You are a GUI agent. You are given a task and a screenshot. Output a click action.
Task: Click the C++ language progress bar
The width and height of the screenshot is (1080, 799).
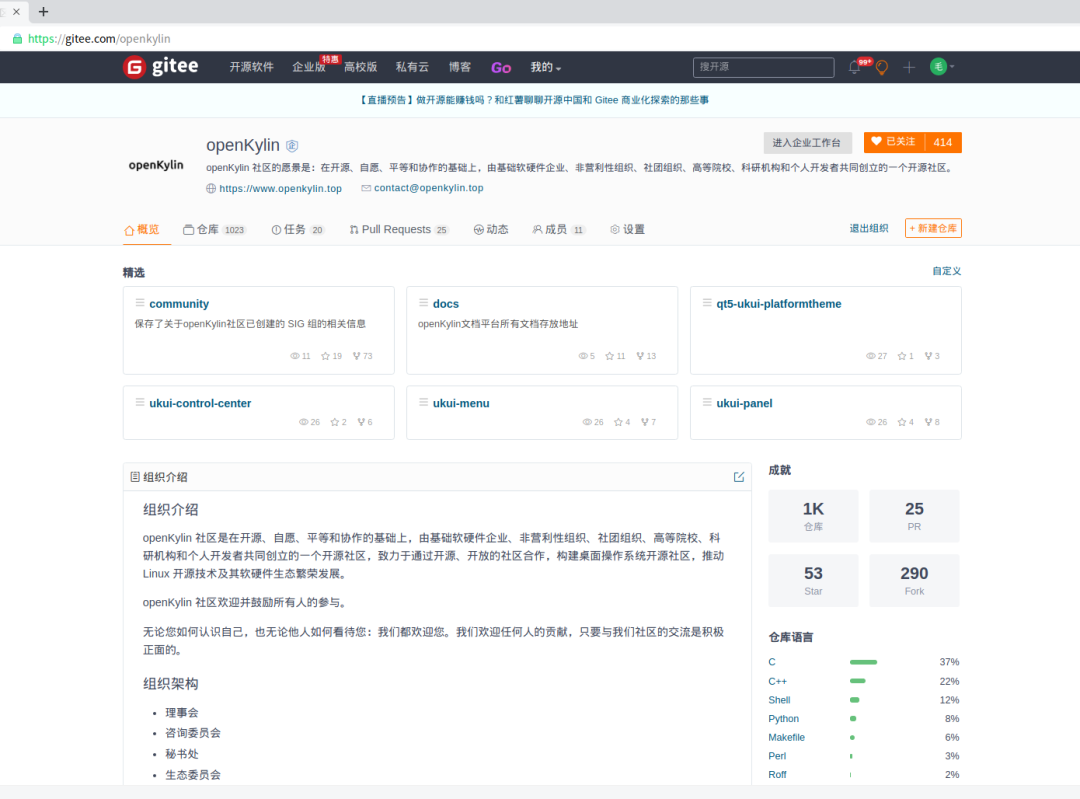[858, 681]
